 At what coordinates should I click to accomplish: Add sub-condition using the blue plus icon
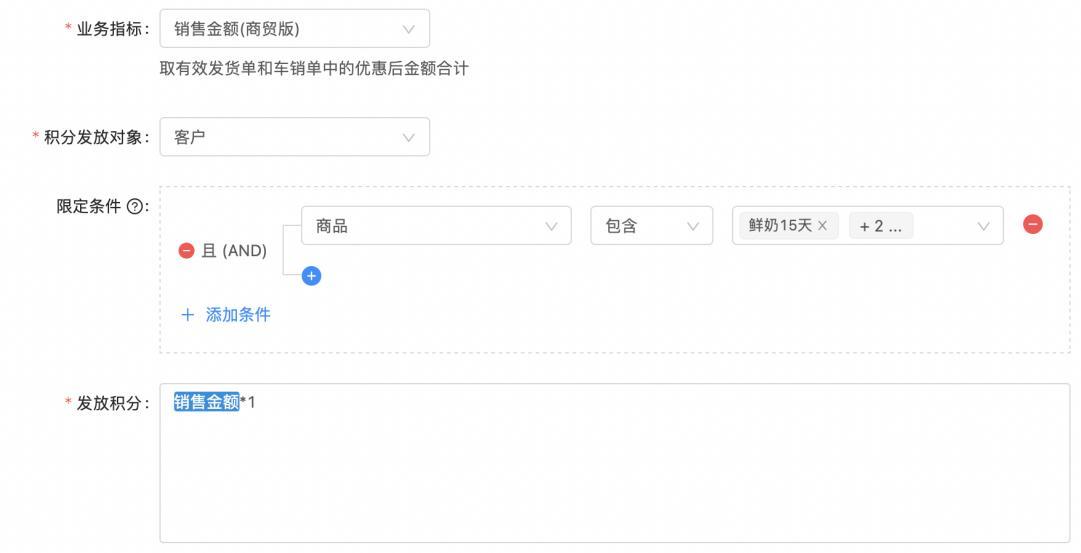(311, 275)
